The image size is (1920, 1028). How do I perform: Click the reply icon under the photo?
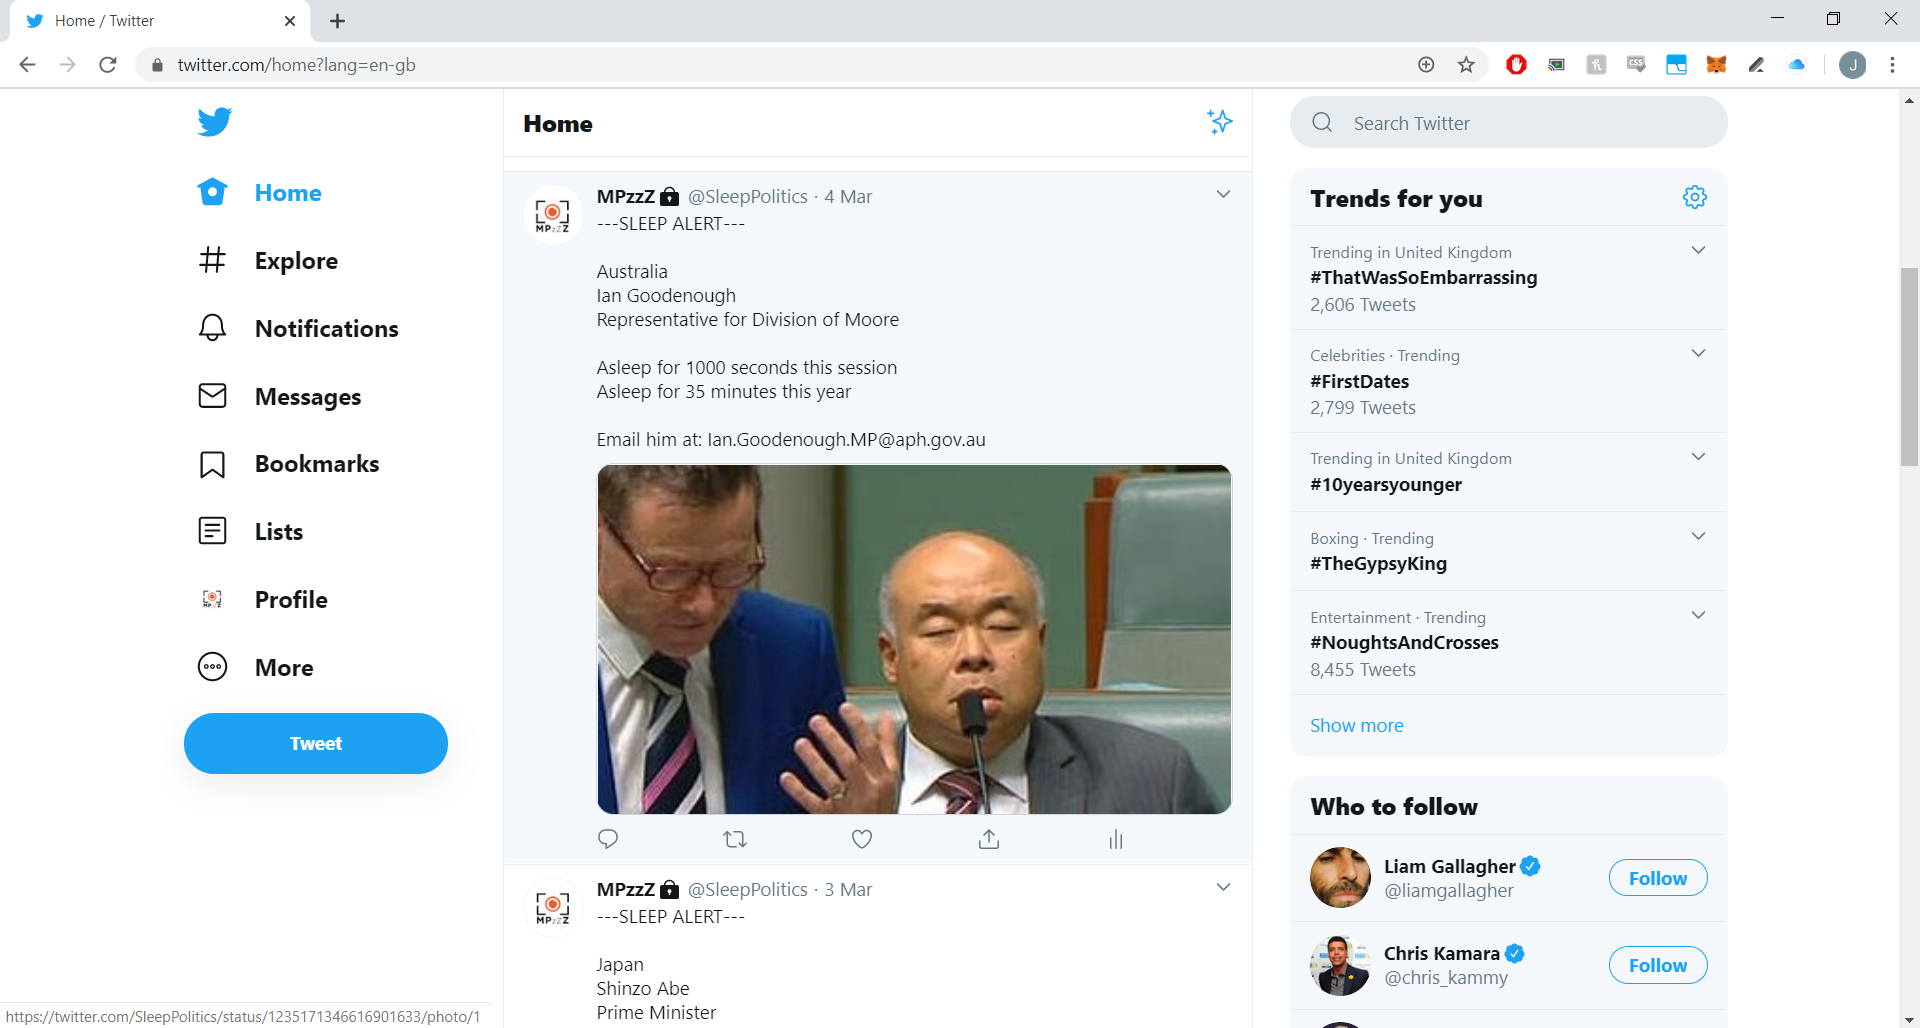608,839
